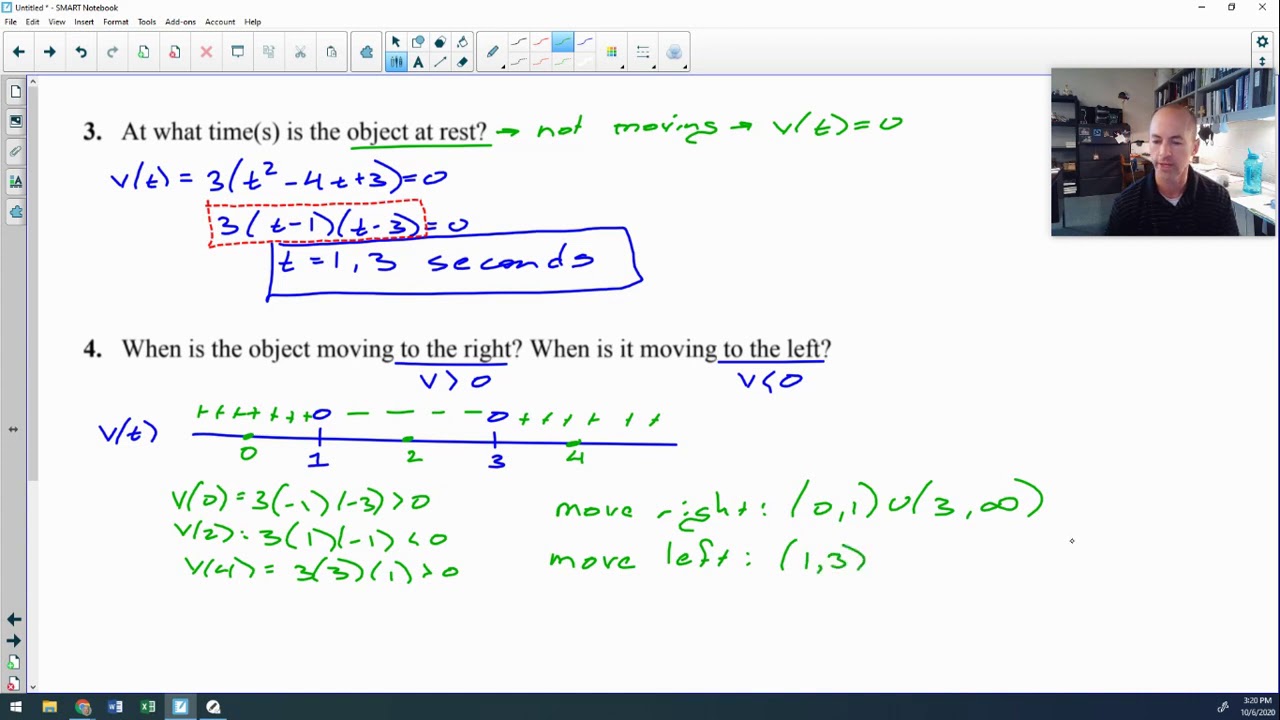
Task: Select the Shapes tool
Action: (418, 42)
